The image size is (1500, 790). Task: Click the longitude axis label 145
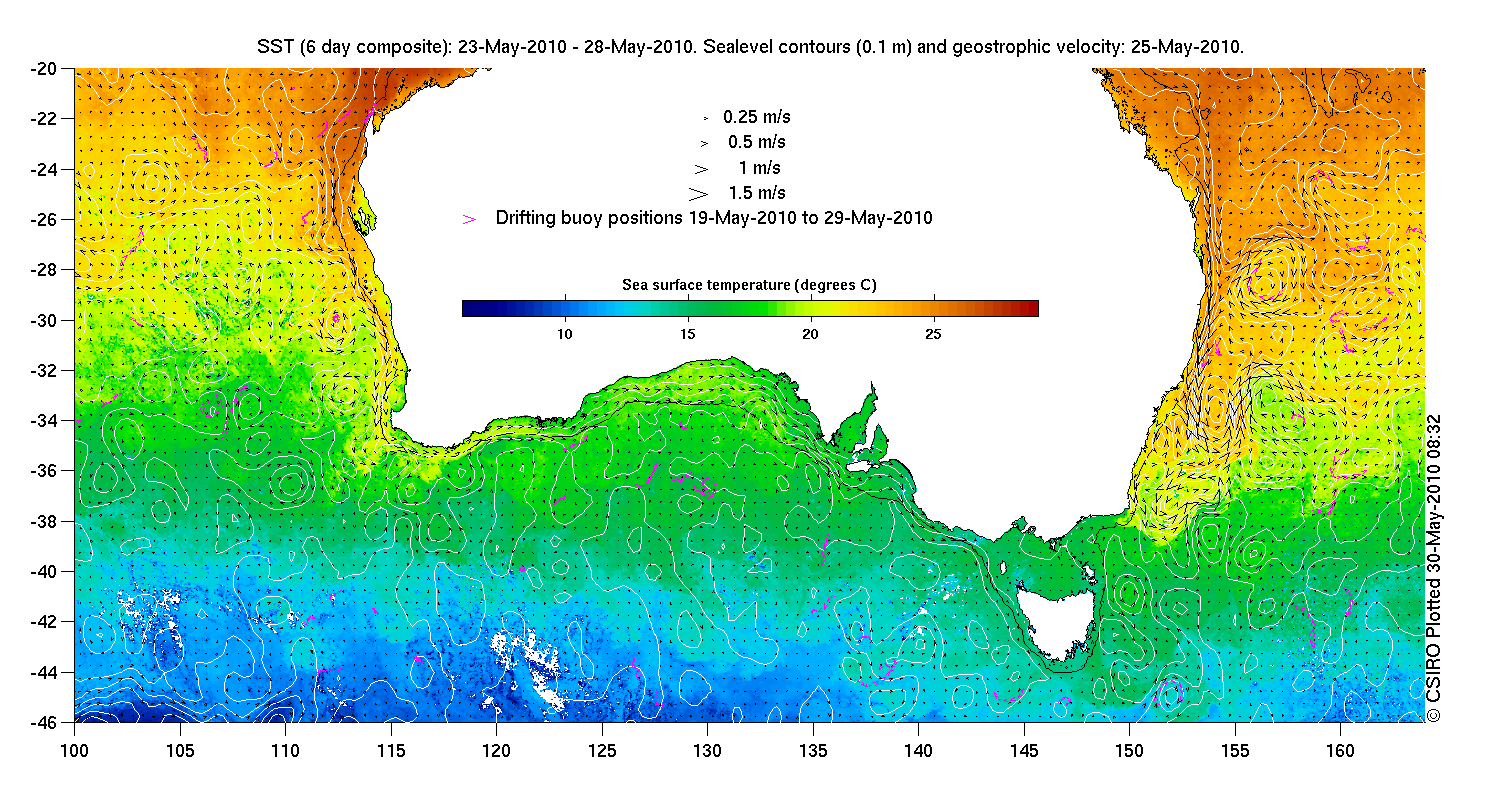(x=1024, y=749)
